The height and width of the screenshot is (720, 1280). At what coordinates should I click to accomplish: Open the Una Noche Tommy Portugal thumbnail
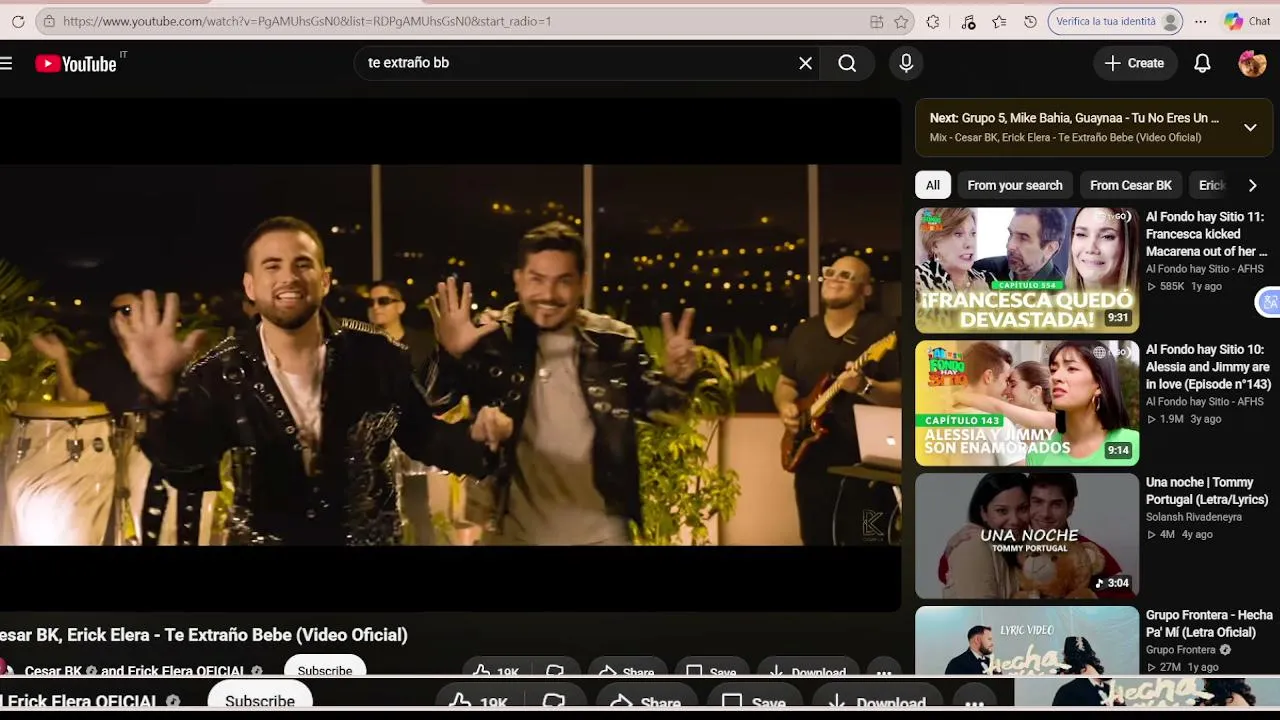pos(1027,536)
